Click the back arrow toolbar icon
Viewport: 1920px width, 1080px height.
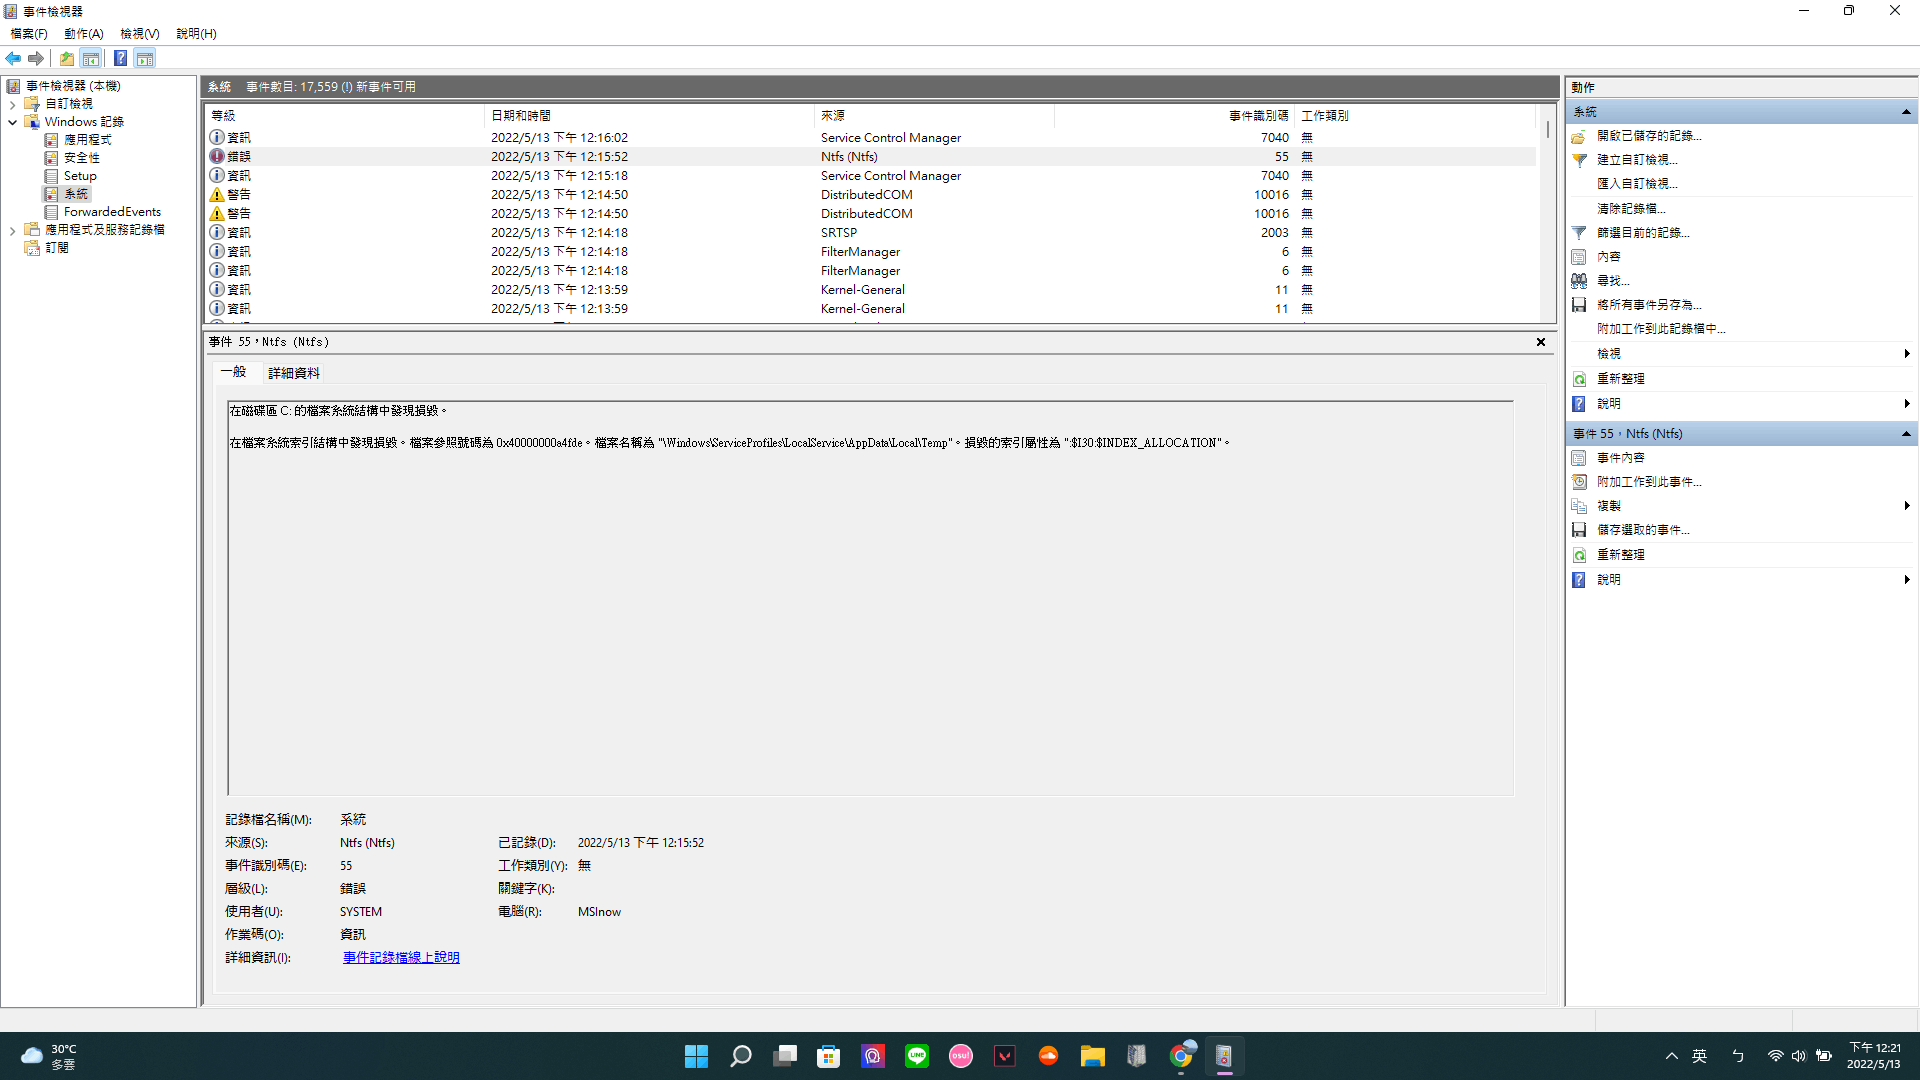[13, 59]
